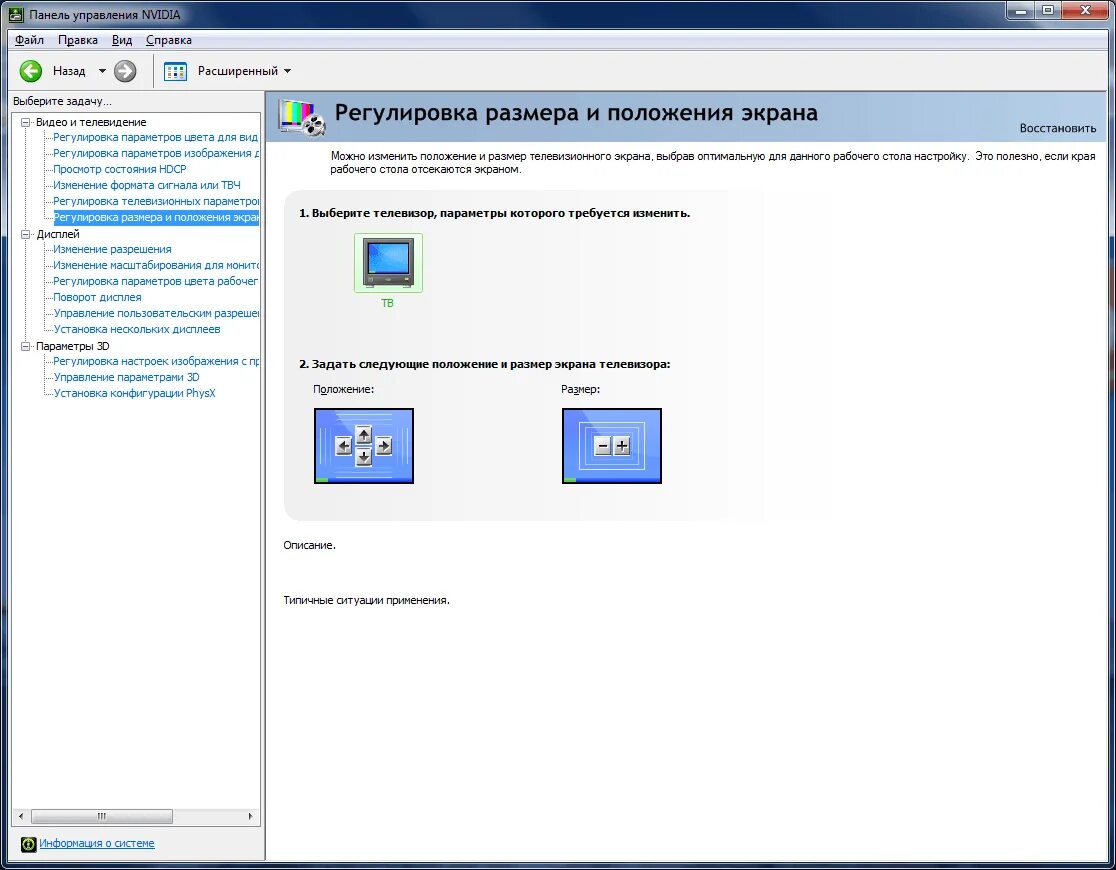The width and height of the screenshot is (1116, 870).
Task: Open Управление пользовательским разрешением
Action: click(155, 313)
